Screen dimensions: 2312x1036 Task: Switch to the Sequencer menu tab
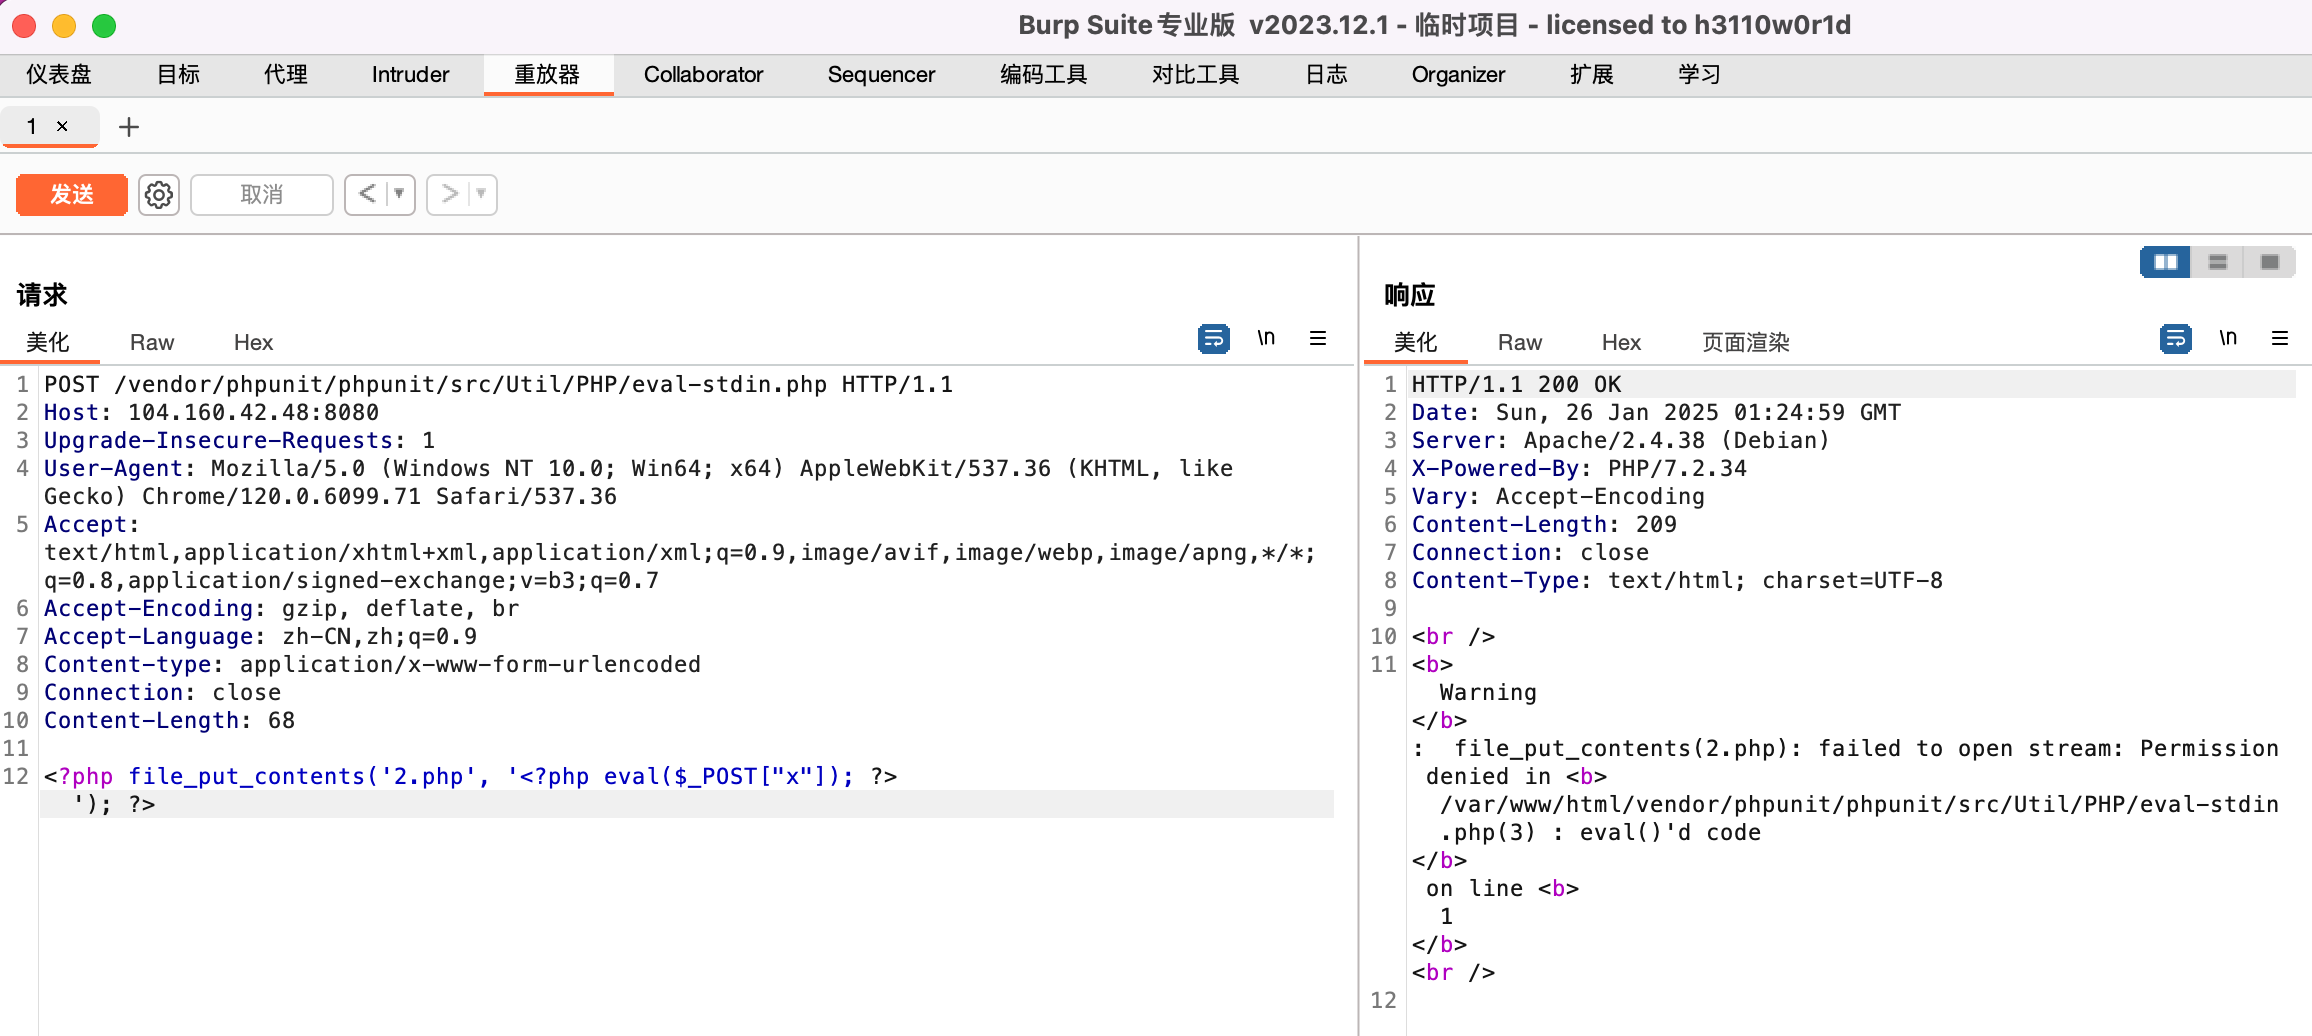880,74
